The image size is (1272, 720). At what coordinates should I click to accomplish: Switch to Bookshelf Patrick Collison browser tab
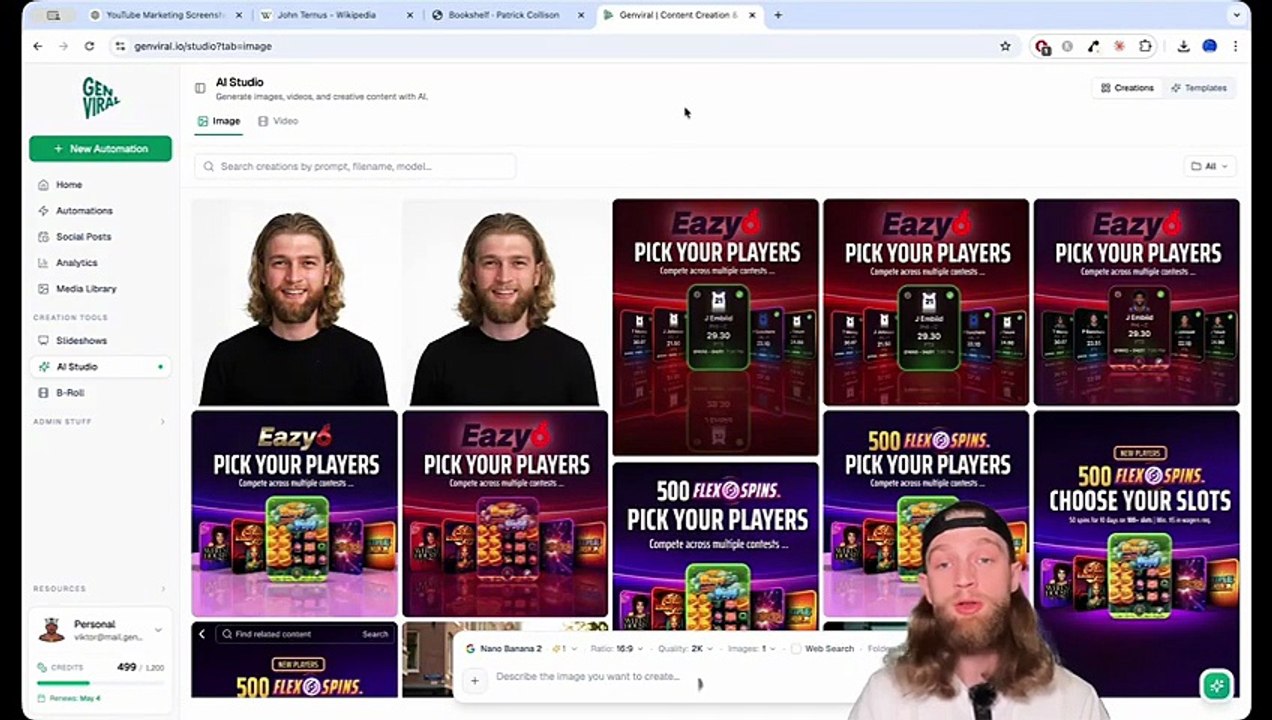(509, 15)
